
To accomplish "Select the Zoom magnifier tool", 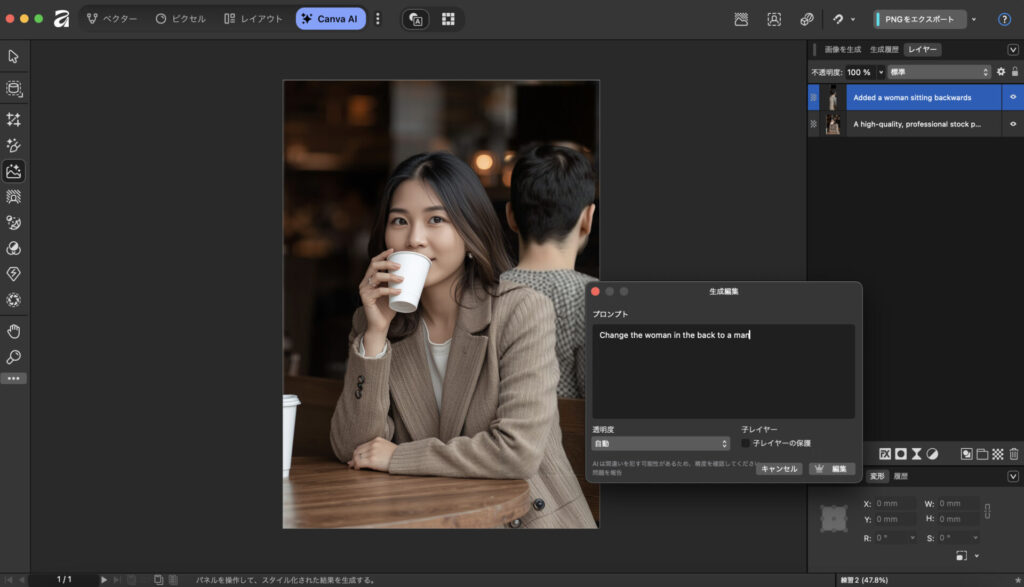I will [x=14, y=357].
